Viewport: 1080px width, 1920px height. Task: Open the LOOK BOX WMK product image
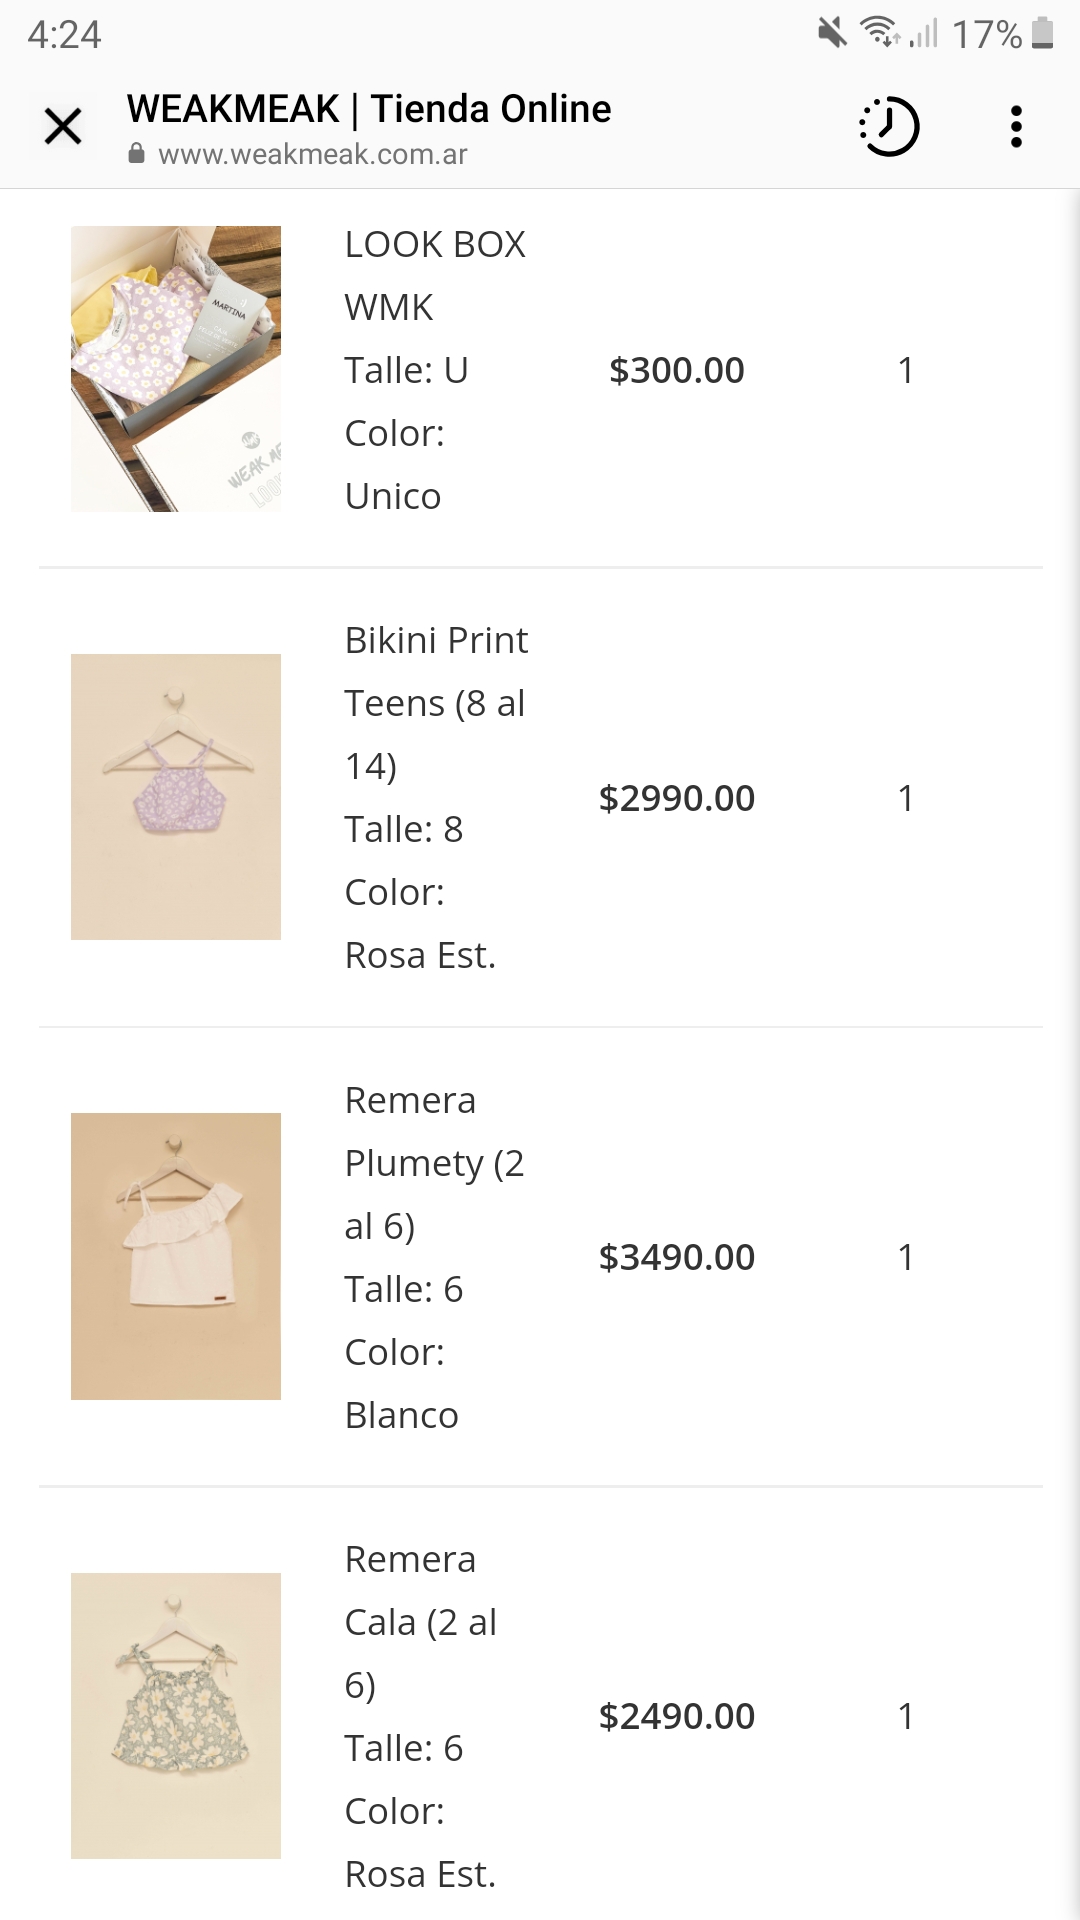176,369
